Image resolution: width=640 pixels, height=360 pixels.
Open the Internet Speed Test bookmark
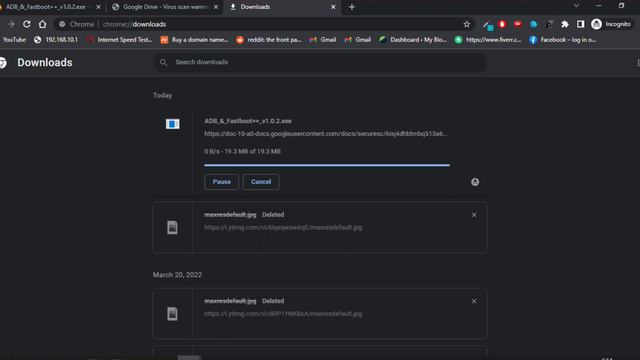(119, 40)
